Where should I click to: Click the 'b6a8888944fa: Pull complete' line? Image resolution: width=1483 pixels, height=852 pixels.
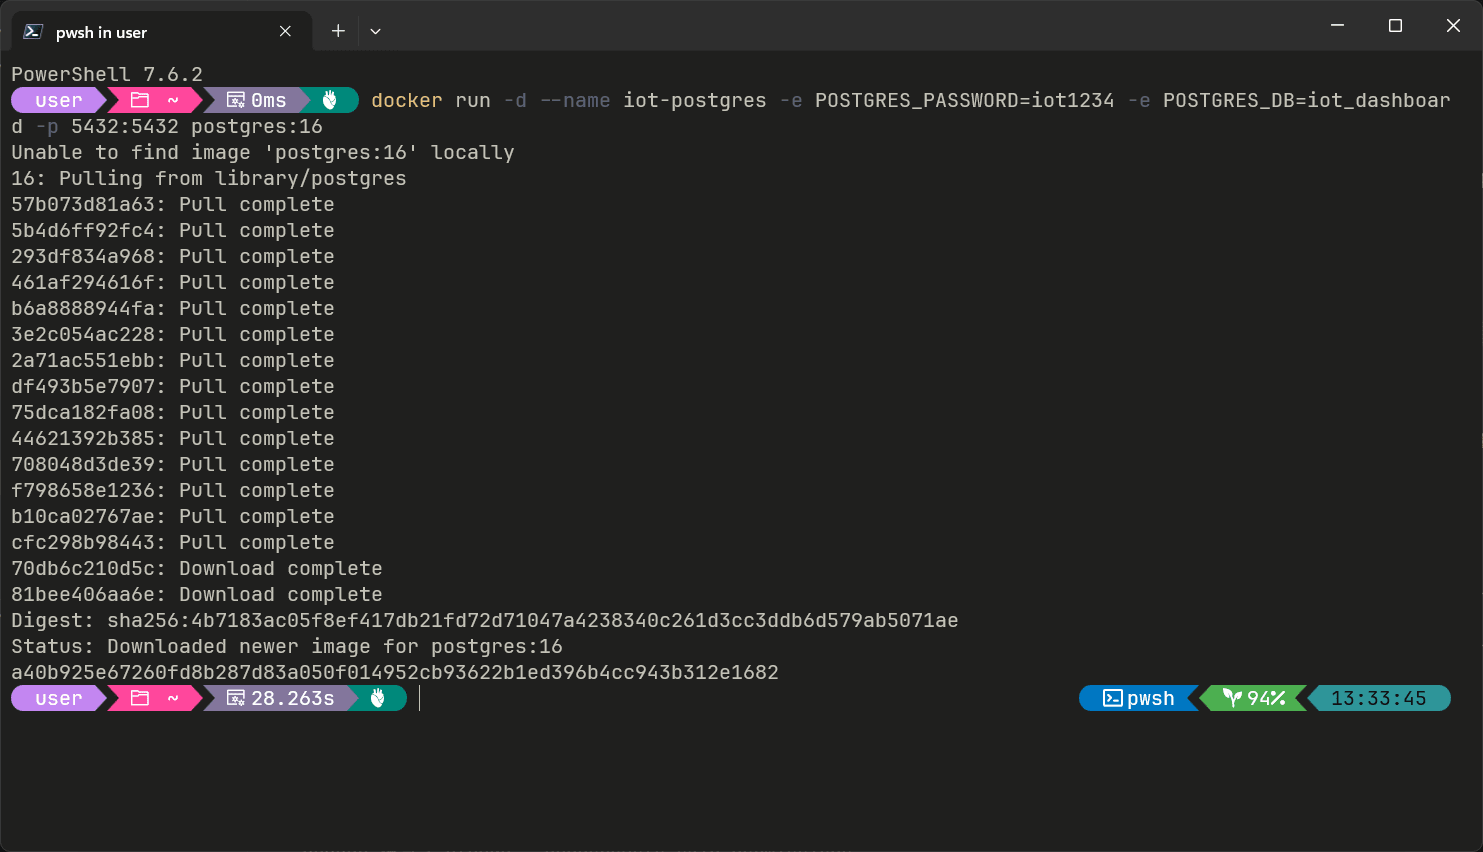pos(173,308)
